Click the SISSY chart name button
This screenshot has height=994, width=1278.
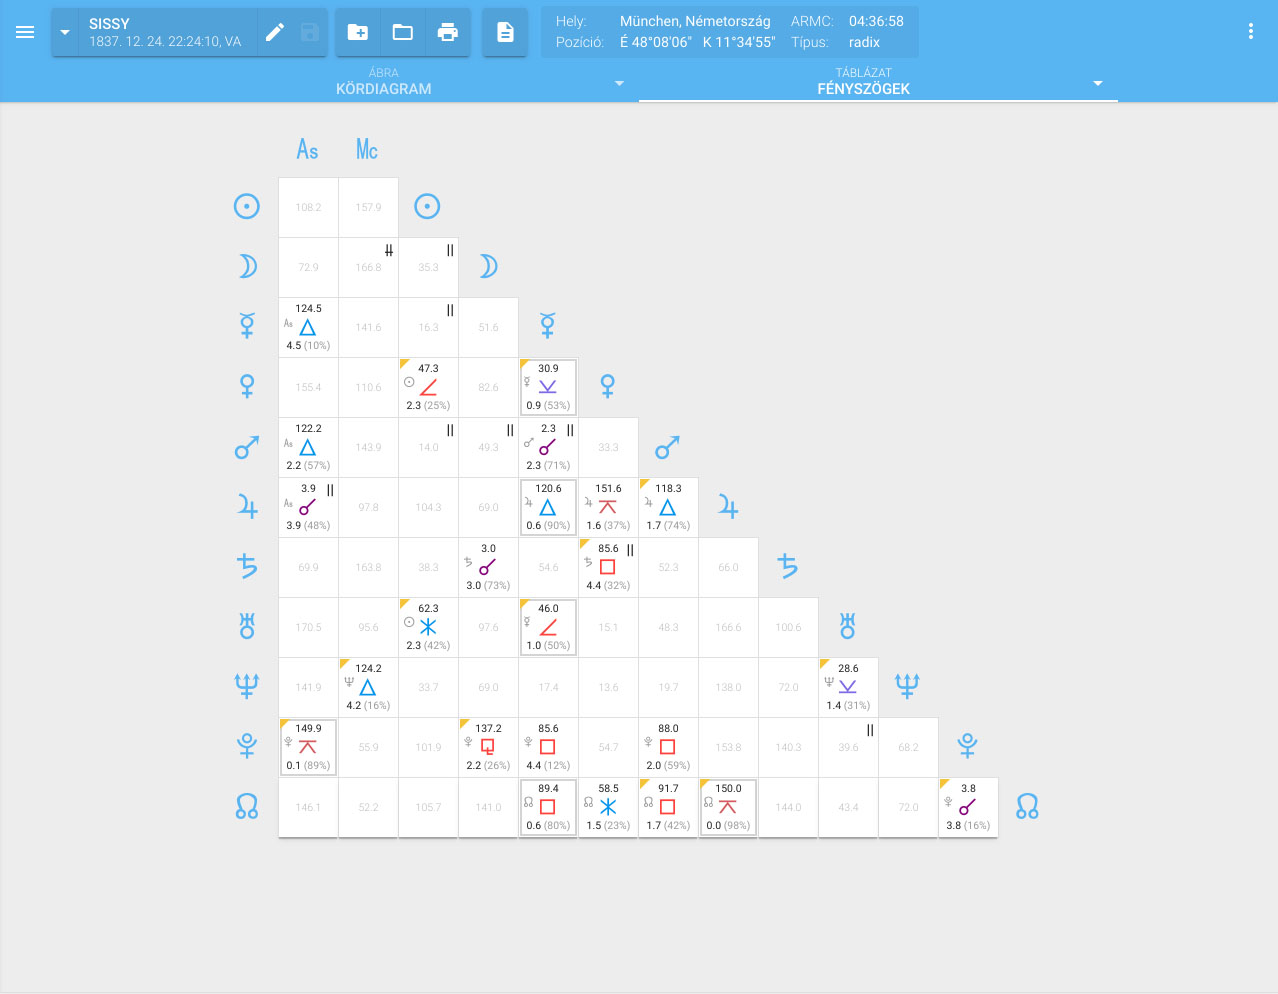pos(165,32)
